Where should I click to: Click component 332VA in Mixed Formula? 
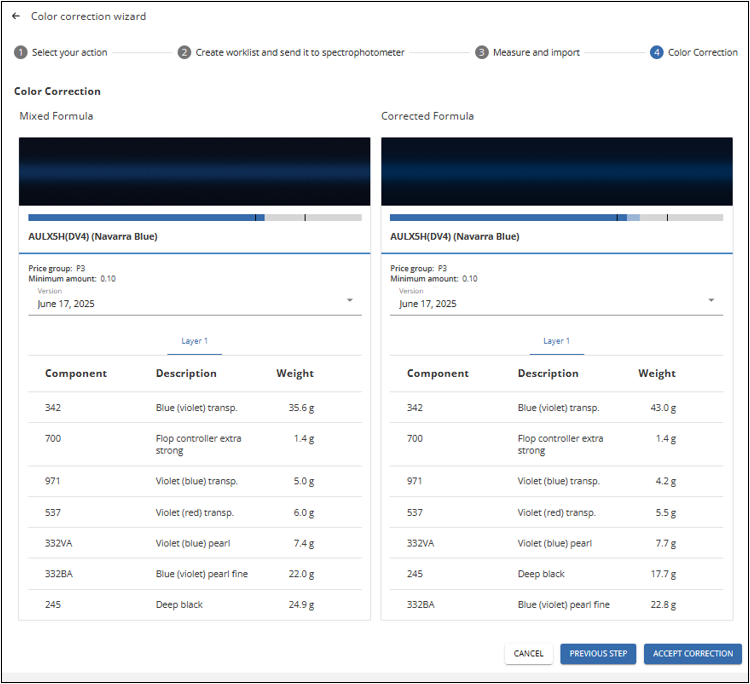(58, 543)
